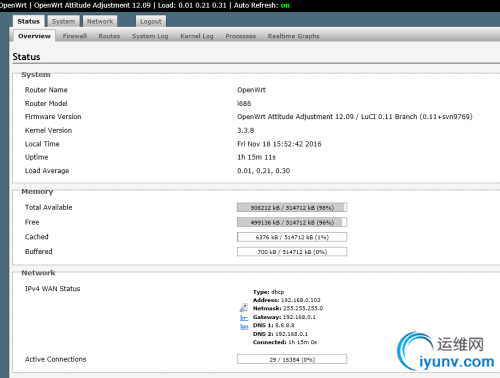Click the Logout tab
The height and width of the screenshot is (378, 500).
(x=151, y=21)
